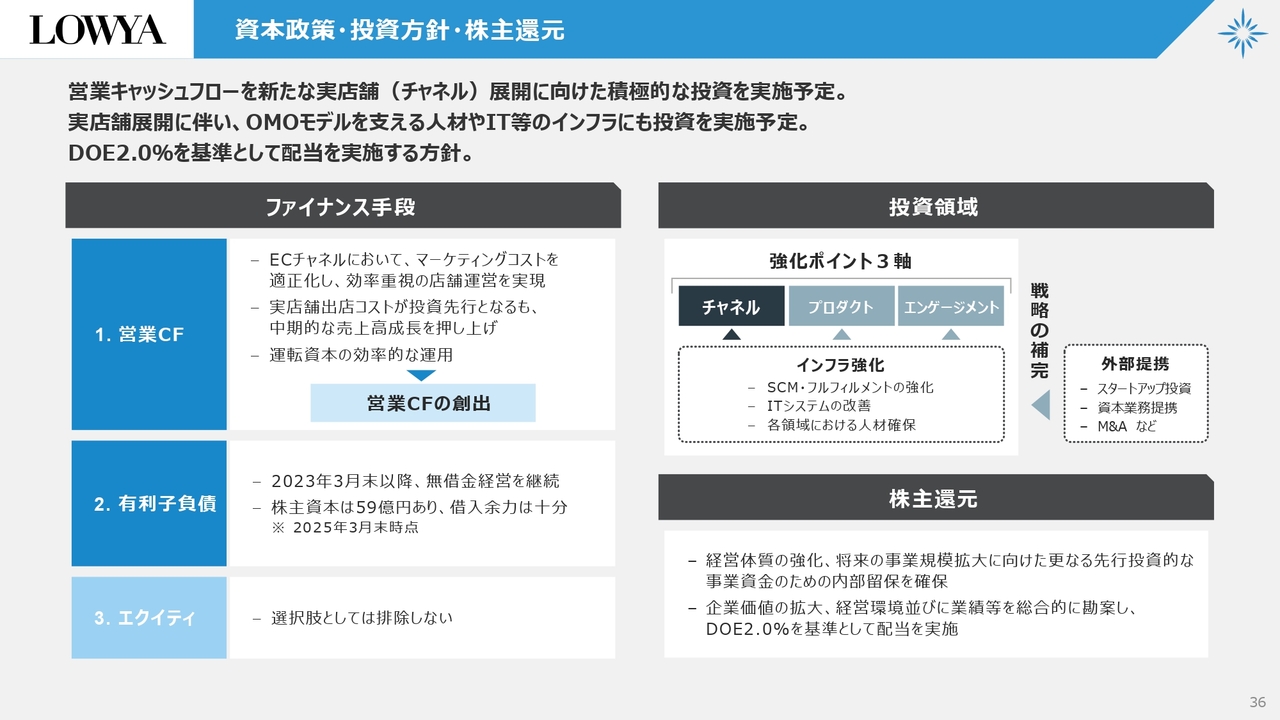The height and width of the screenshot is (720, 1280).
Task: Click the blue star emblem in the header
Action: tap(1242, 33)
